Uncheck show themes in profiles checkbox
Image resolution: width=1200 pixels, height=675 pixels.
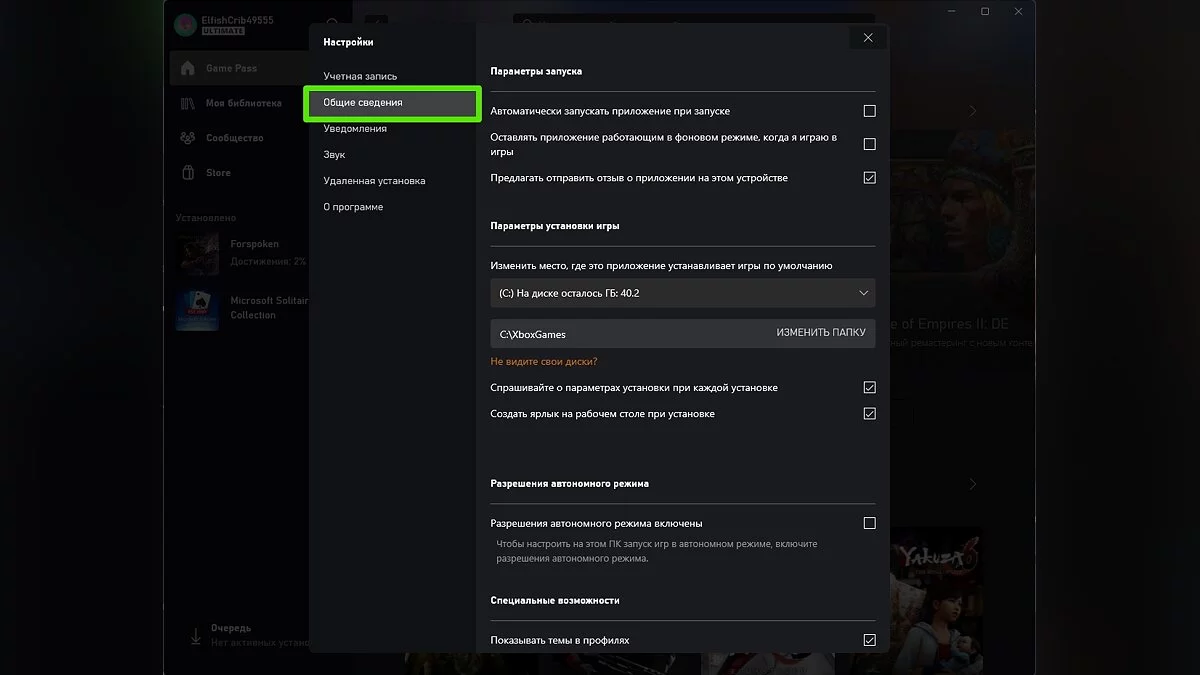pyautogui.click(x=869, y=640)
